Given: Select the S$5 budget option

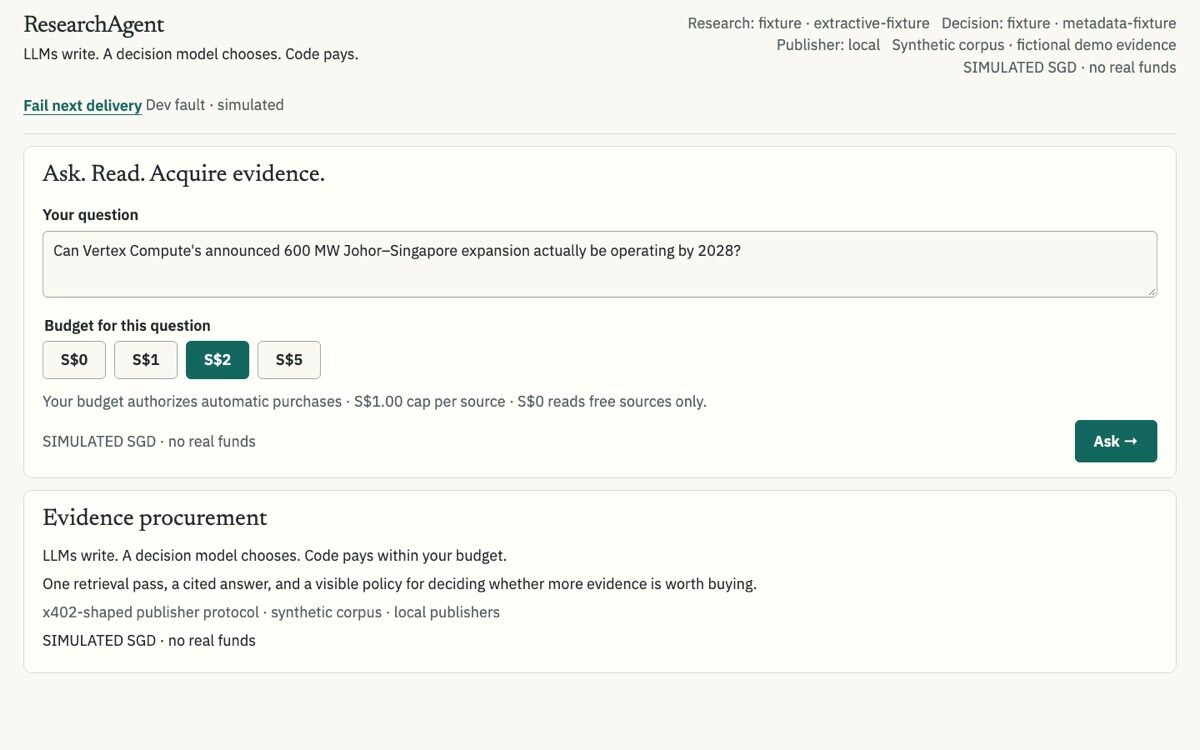Looking at the screenshot, I should pos(289,360).
